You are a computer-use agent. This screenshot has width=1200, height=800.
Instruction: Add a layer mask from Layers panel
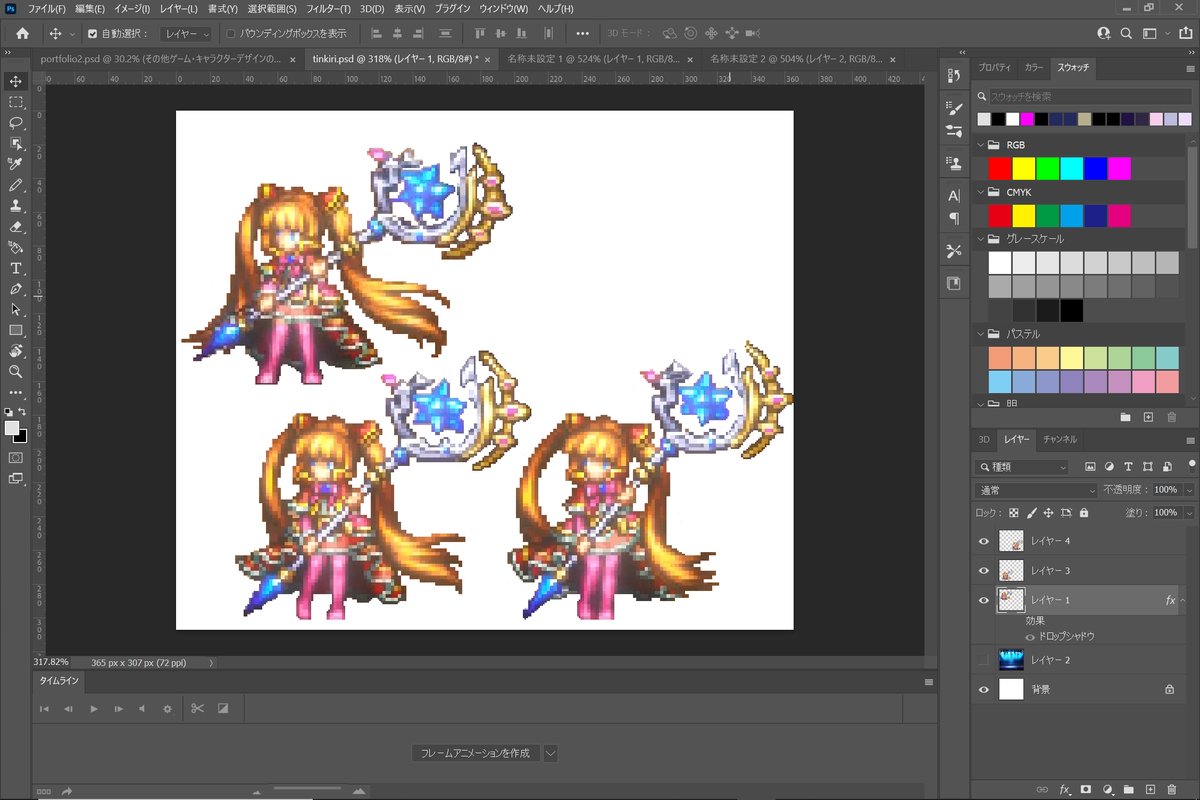(x=1086, y=789)
